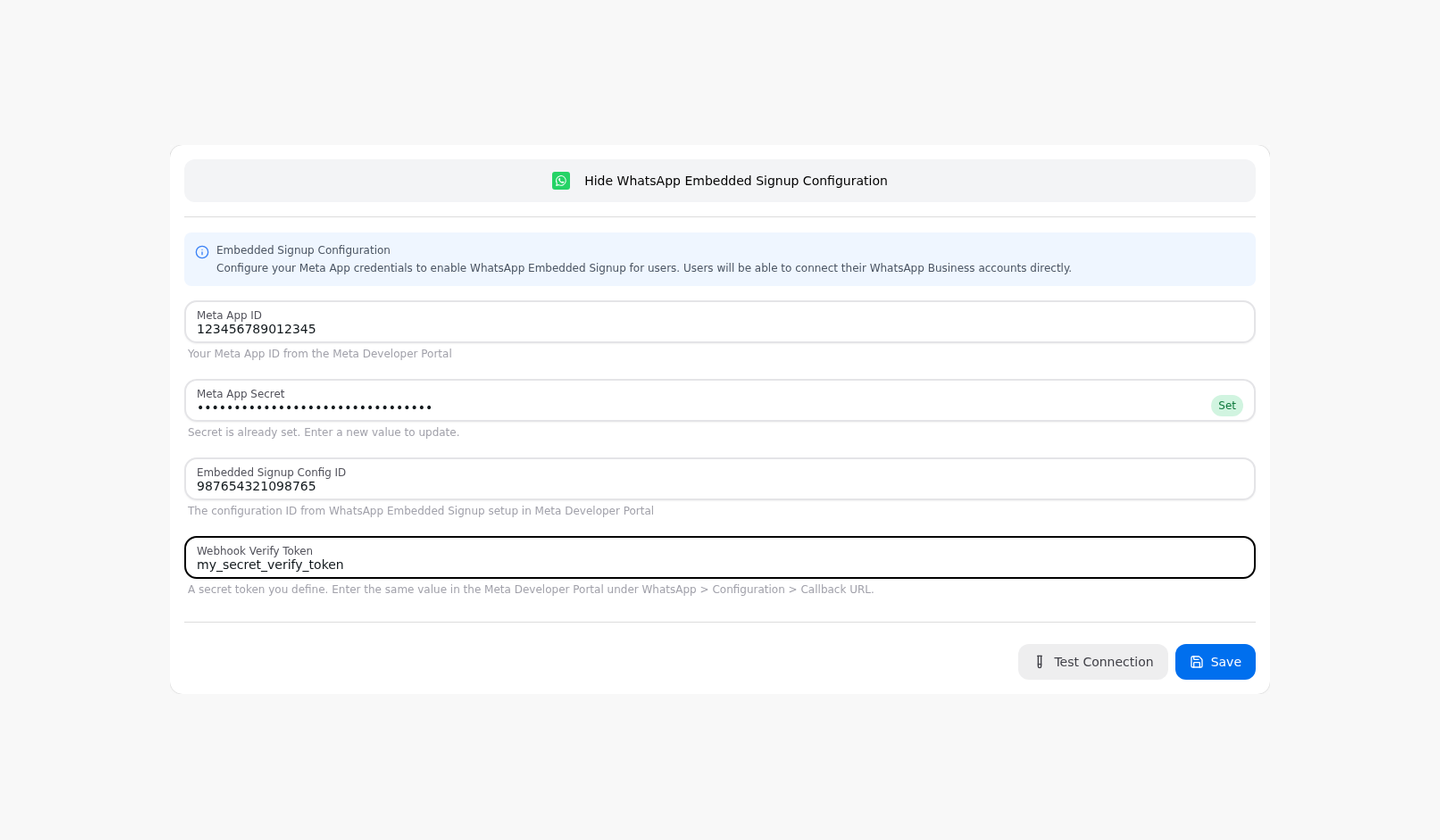Focus the Meta App Secret field
The height and width of the screenshot is (840, 1440).
pos(720,400)
